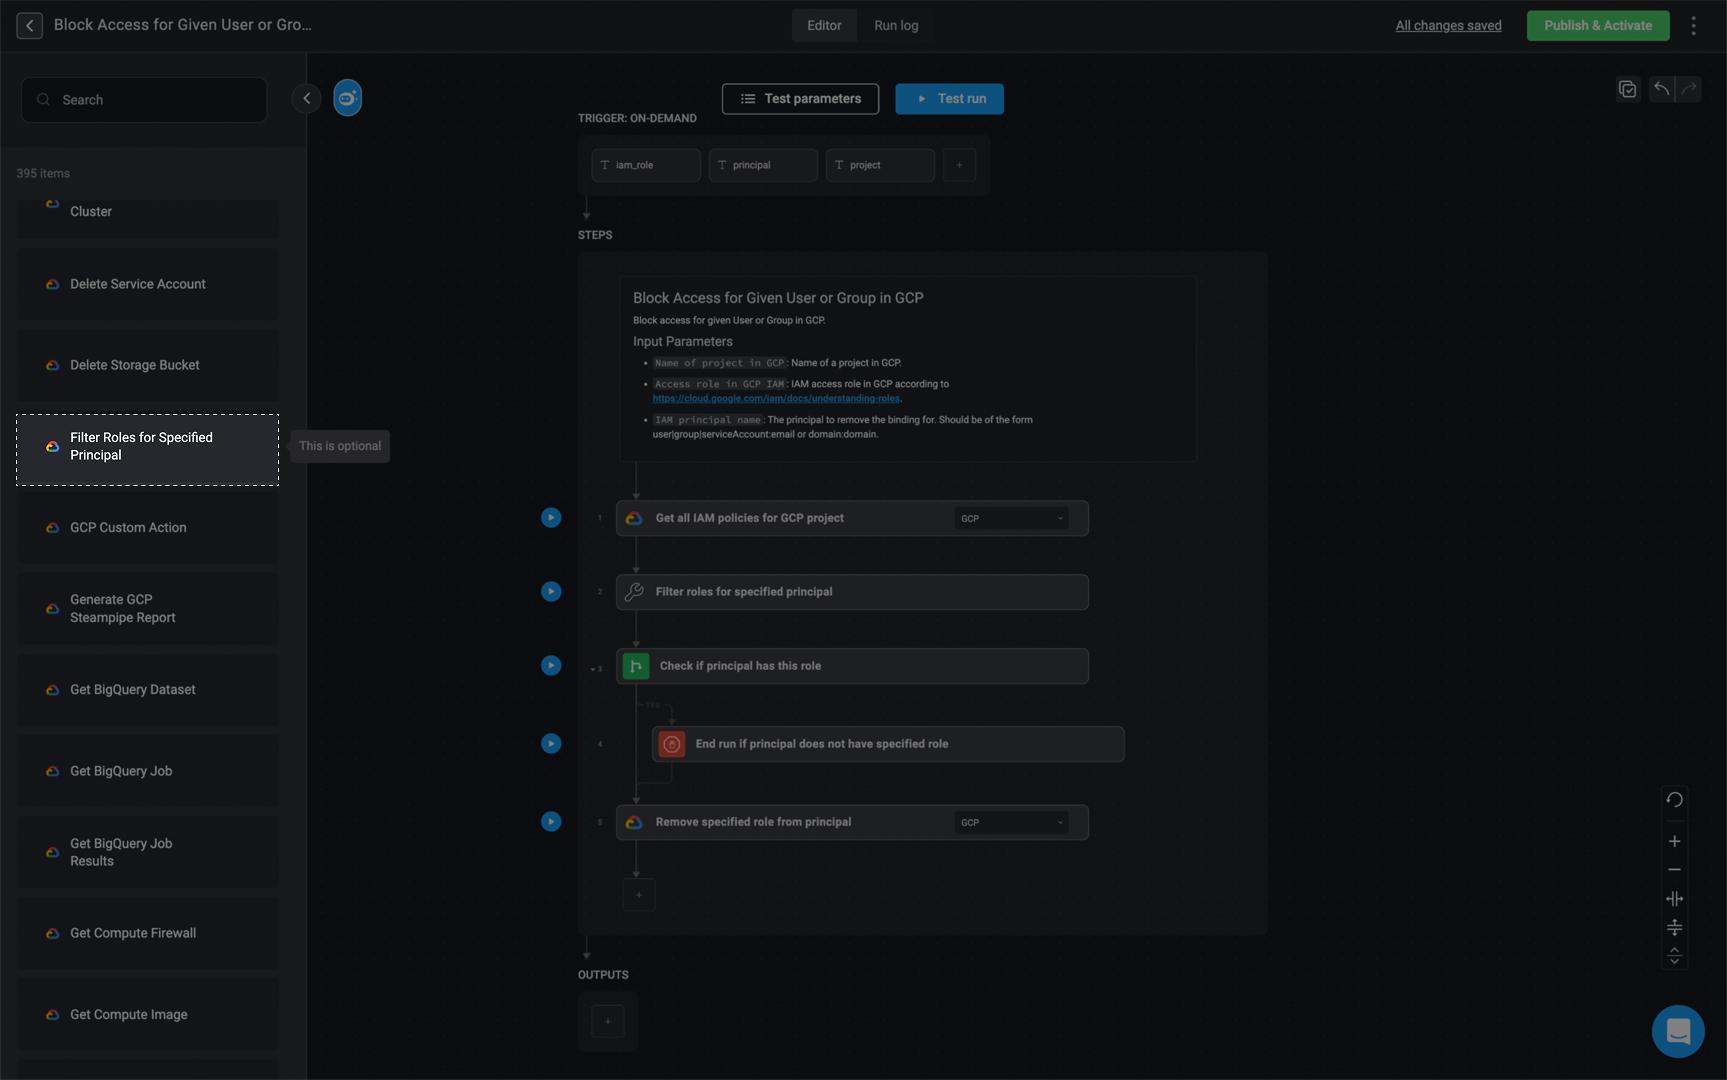Click the Search actions input field
1727x1080 pixels.
[x=144, y=100]
